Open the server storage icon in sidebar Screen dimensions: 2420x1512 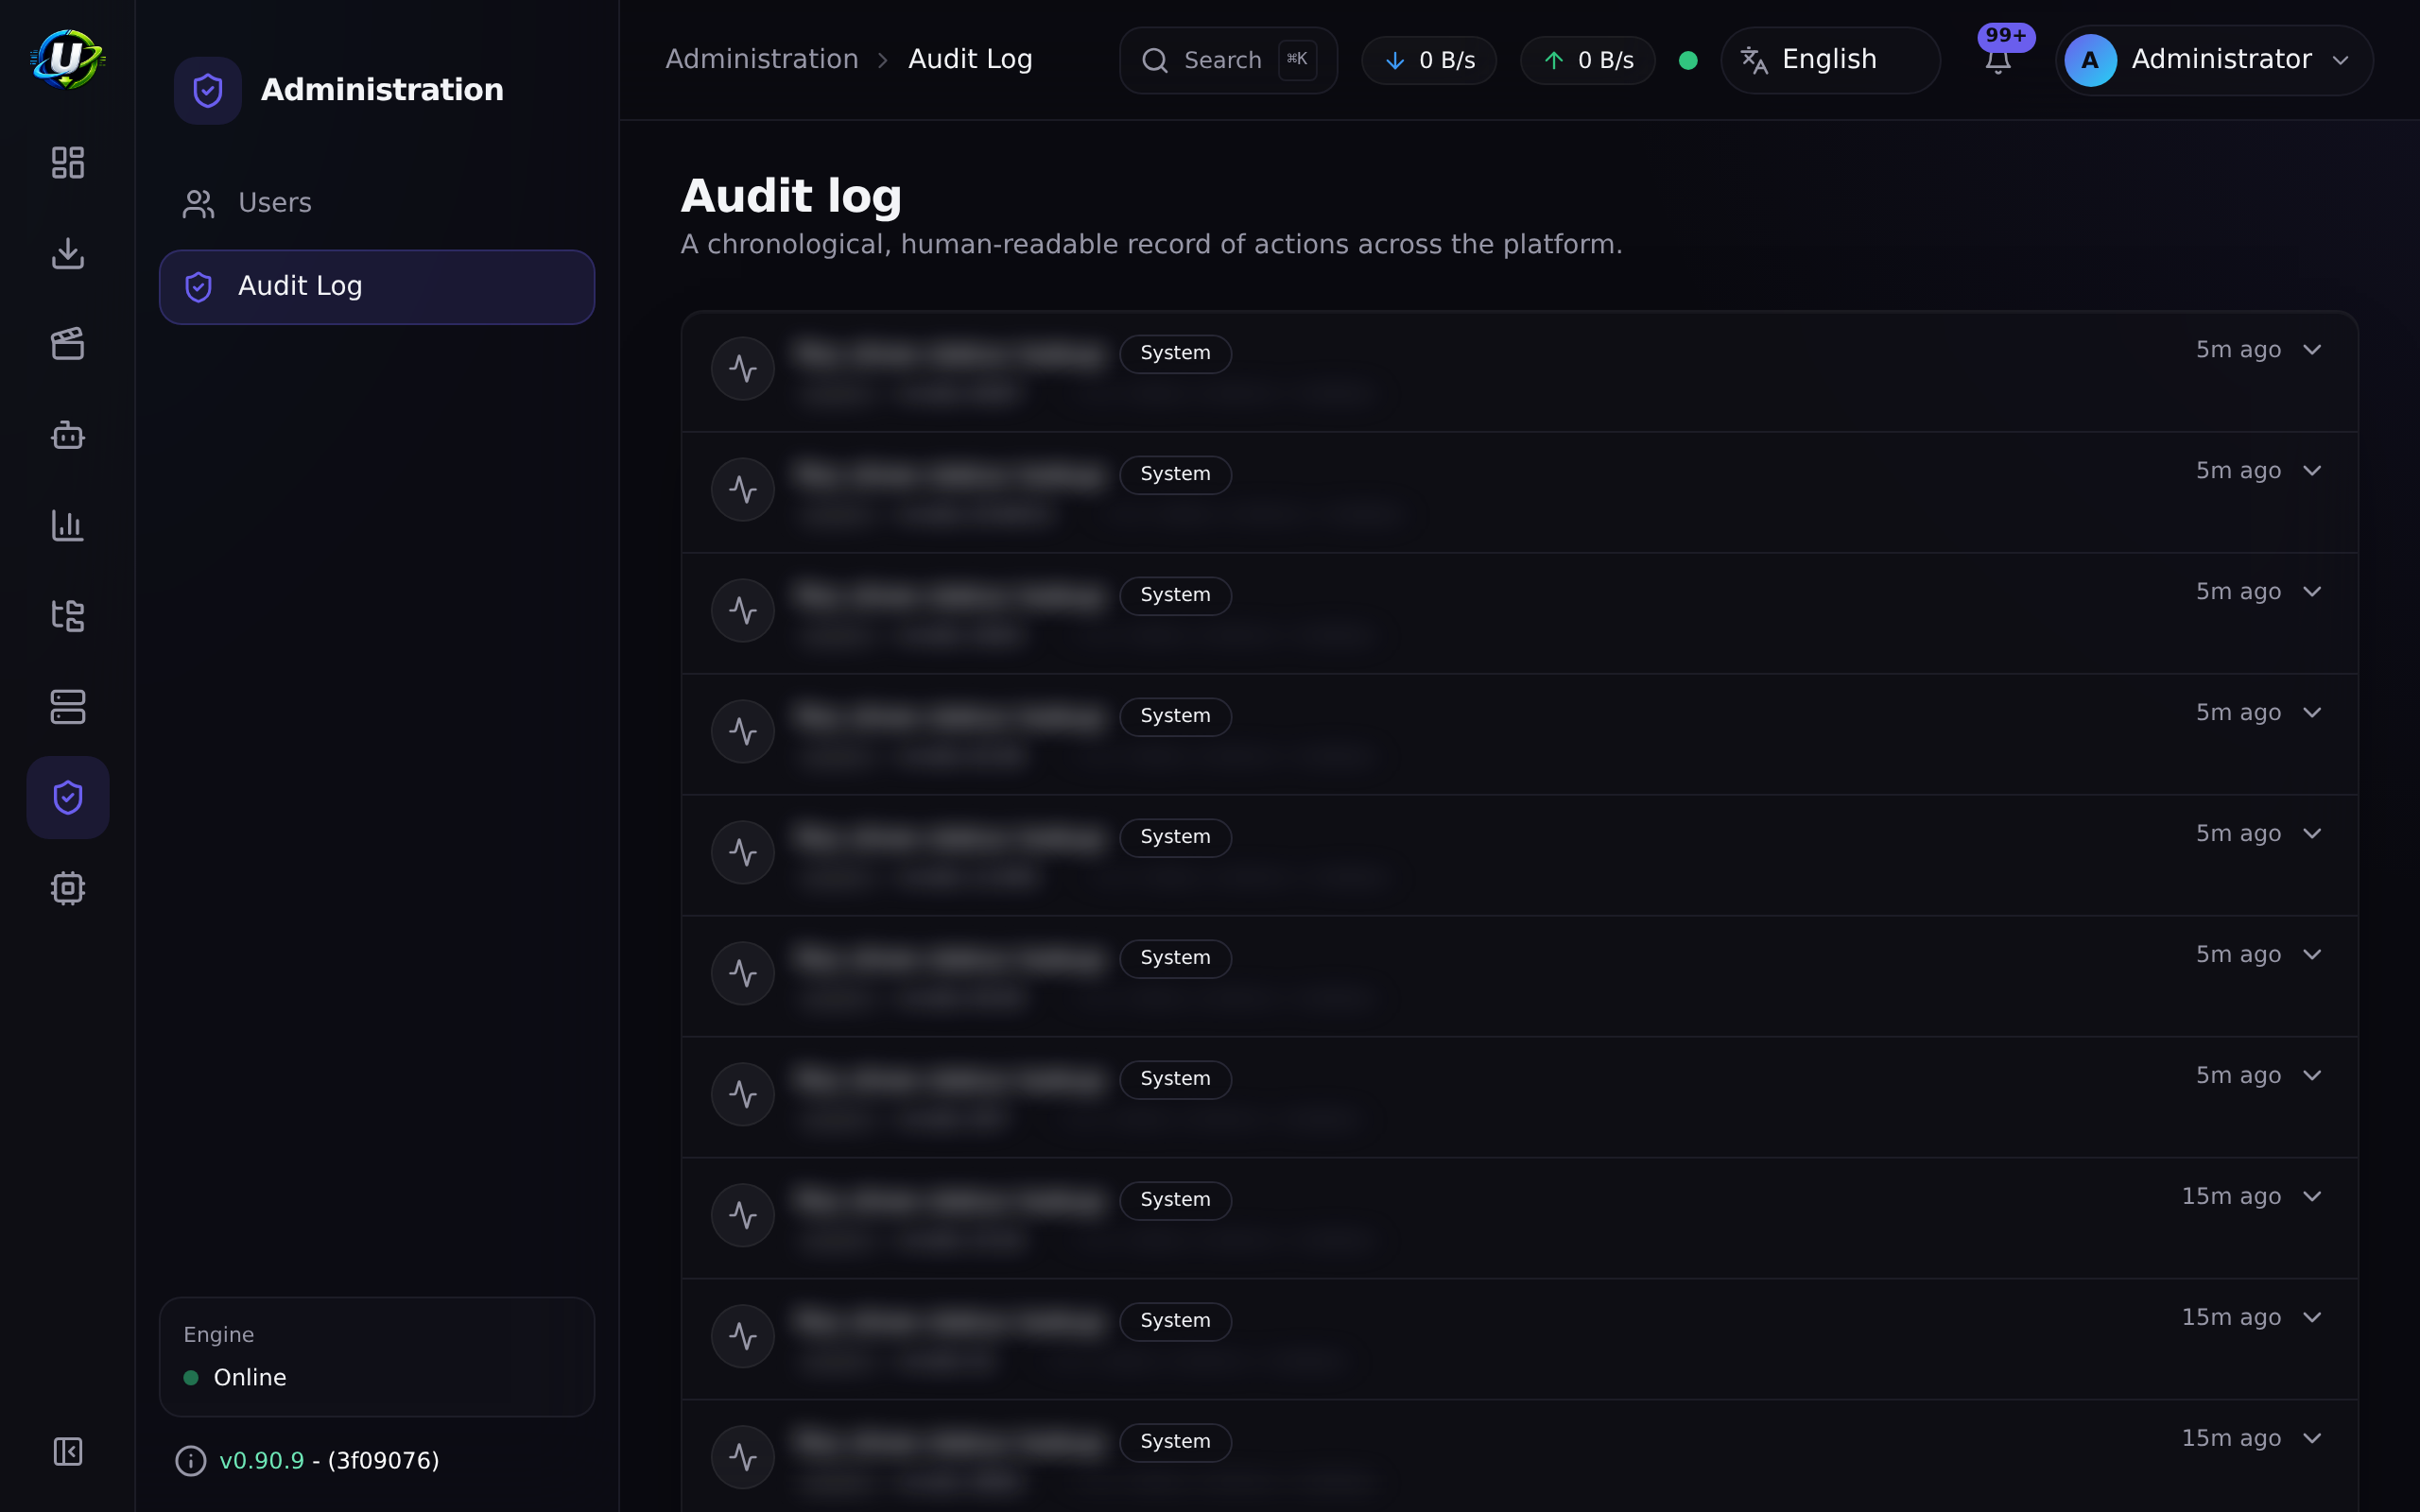coord(67,707)
